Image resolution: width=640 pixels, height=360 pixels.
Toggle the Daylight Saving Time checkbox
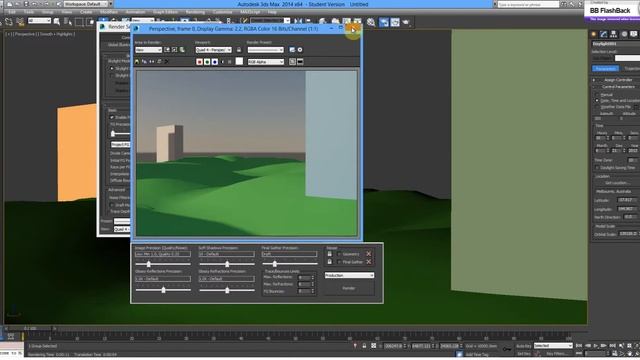point(597,168)
